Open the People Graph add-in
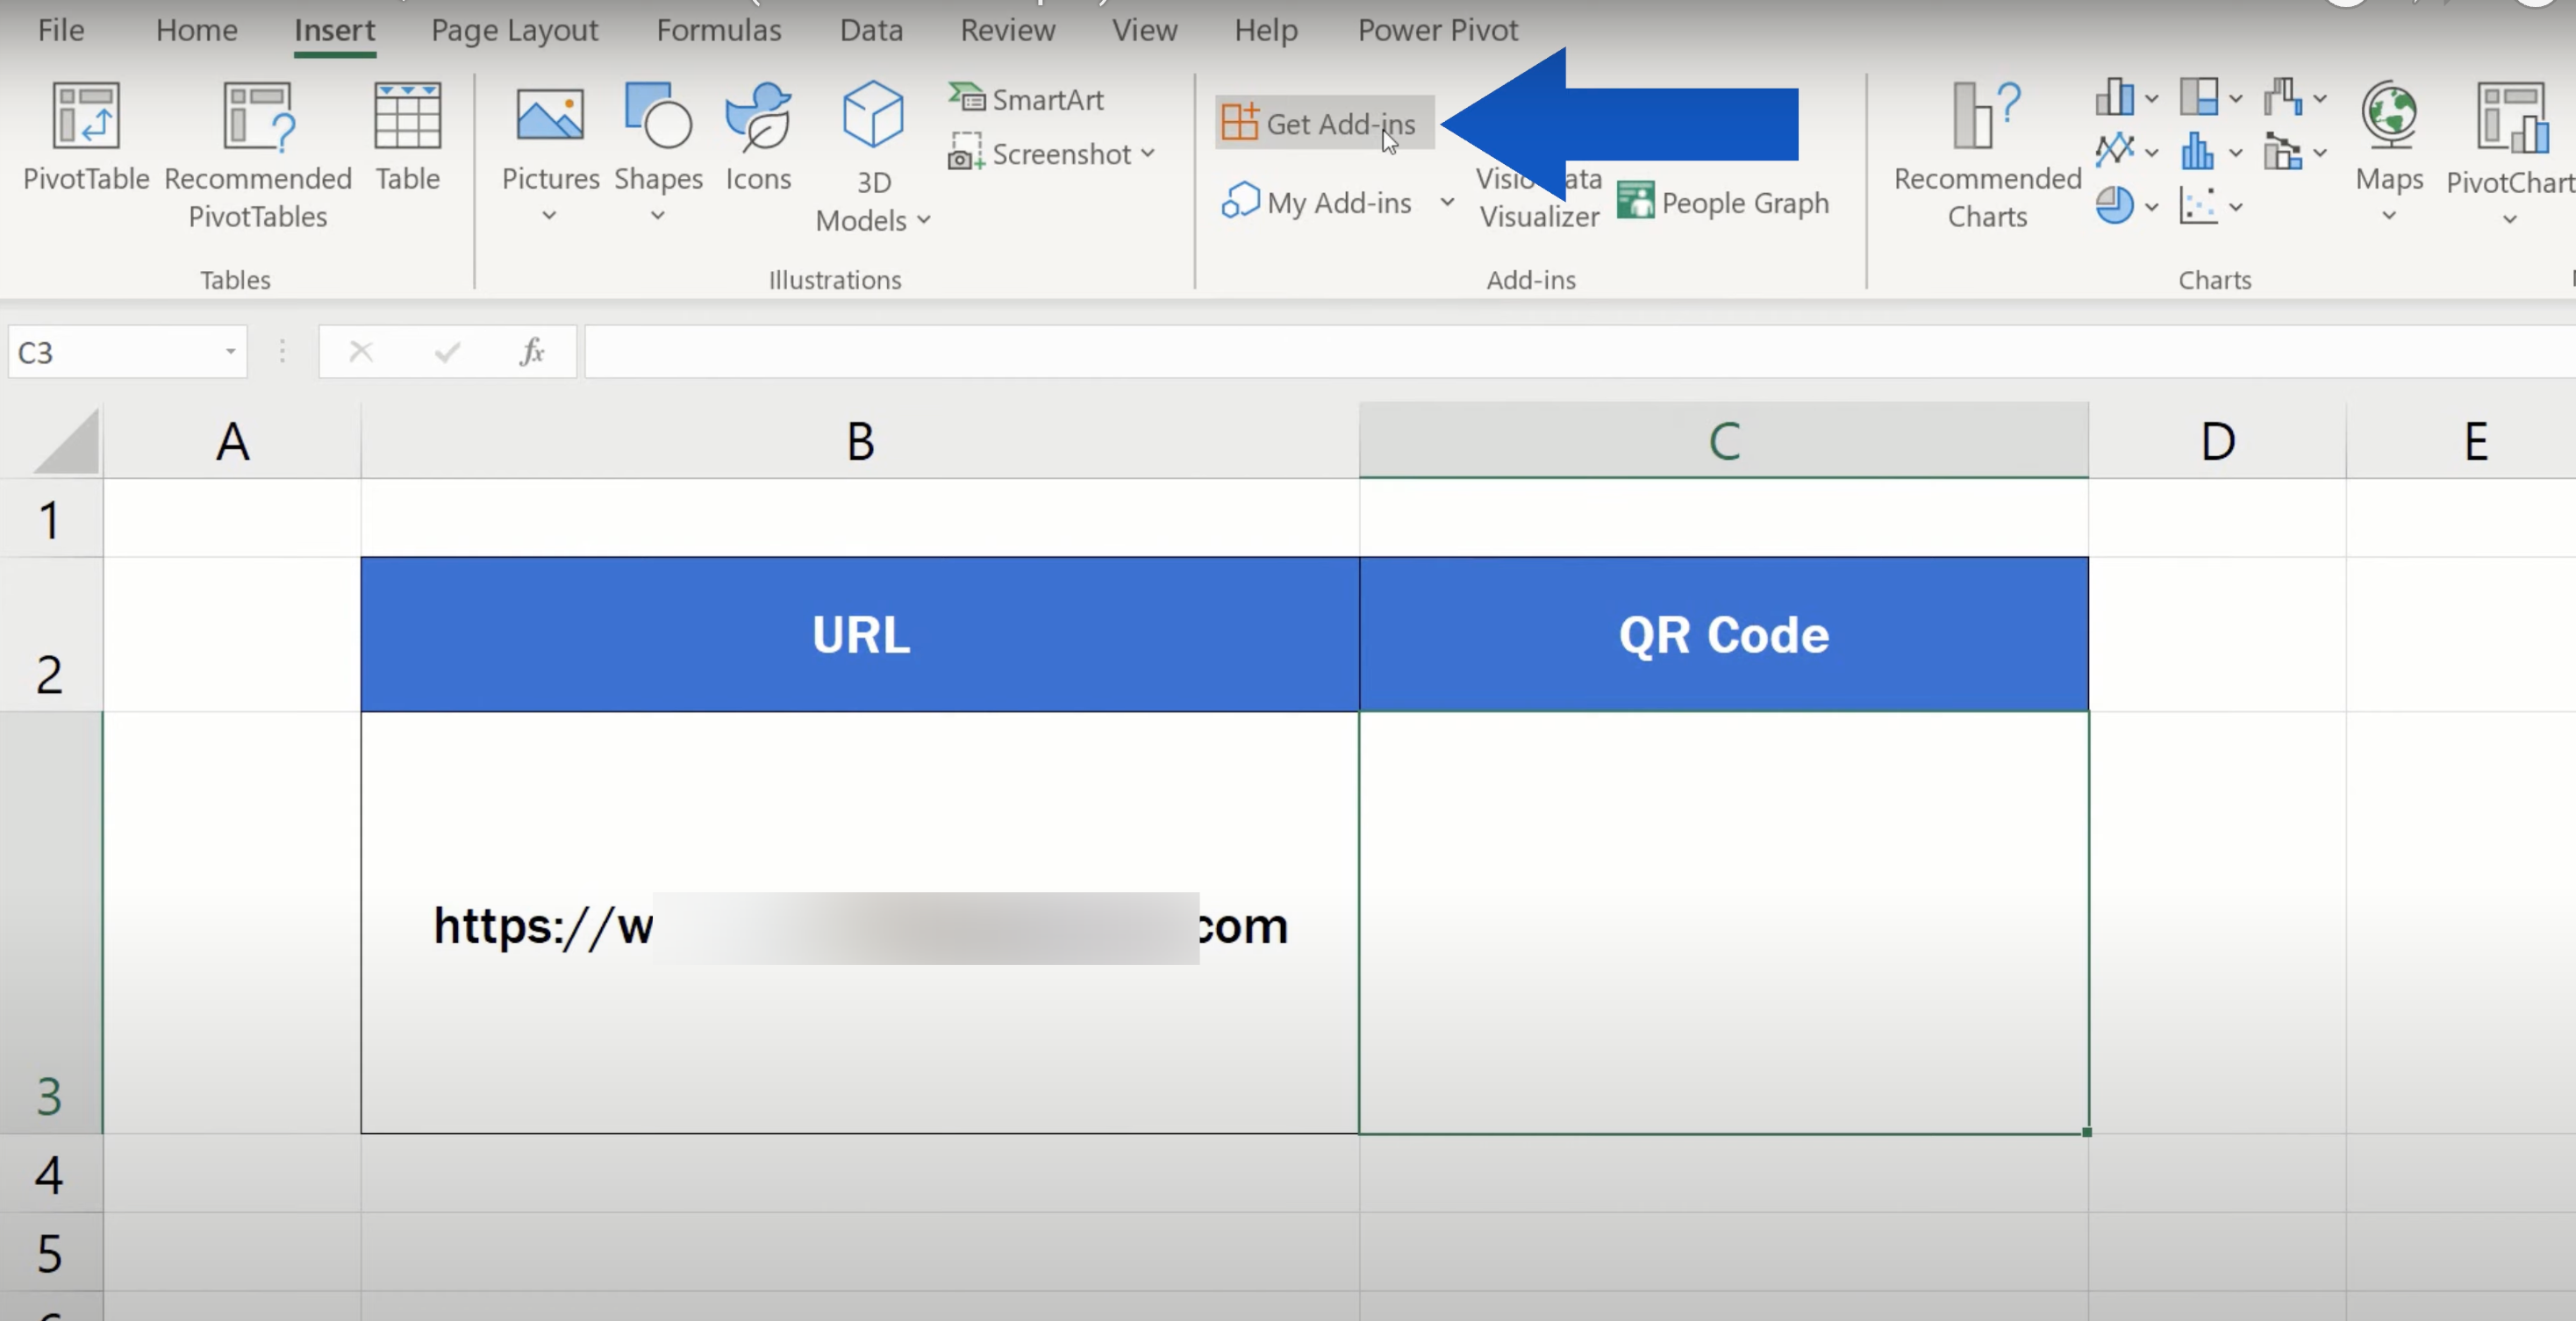Screen dimensions: 2576x1321 (1723, 203)
